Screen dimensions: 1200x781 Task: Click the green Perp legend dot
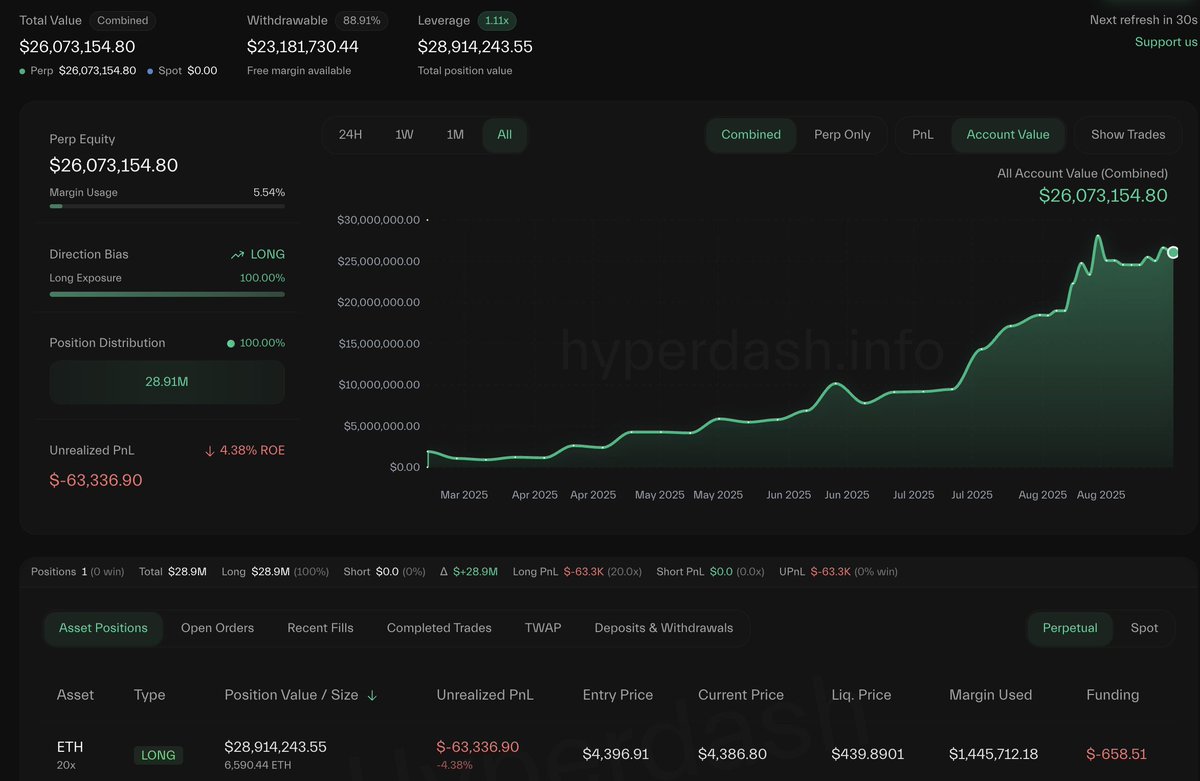[x=23, y=71]
